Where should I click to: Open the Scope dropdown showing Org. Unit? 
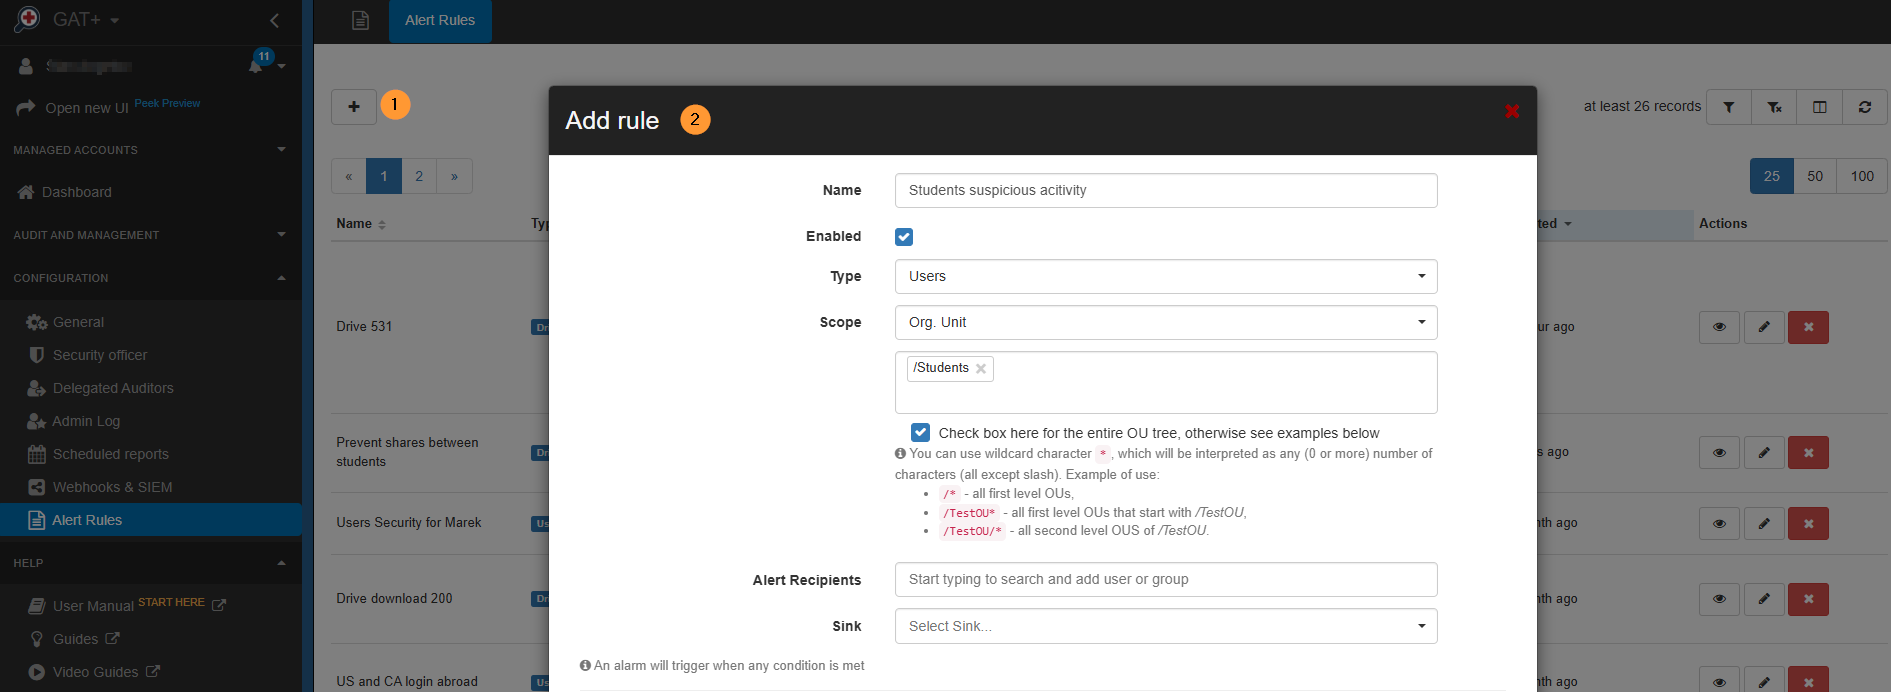(1166, 322)
